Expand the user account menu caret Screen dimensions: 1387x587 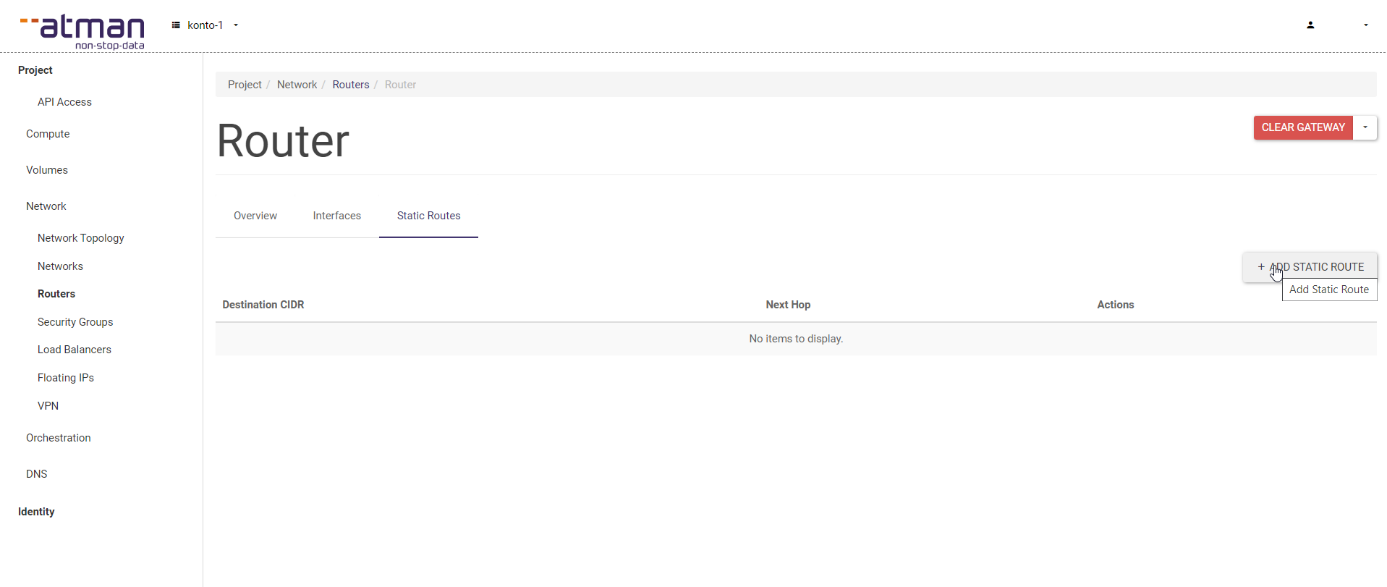1366,25
